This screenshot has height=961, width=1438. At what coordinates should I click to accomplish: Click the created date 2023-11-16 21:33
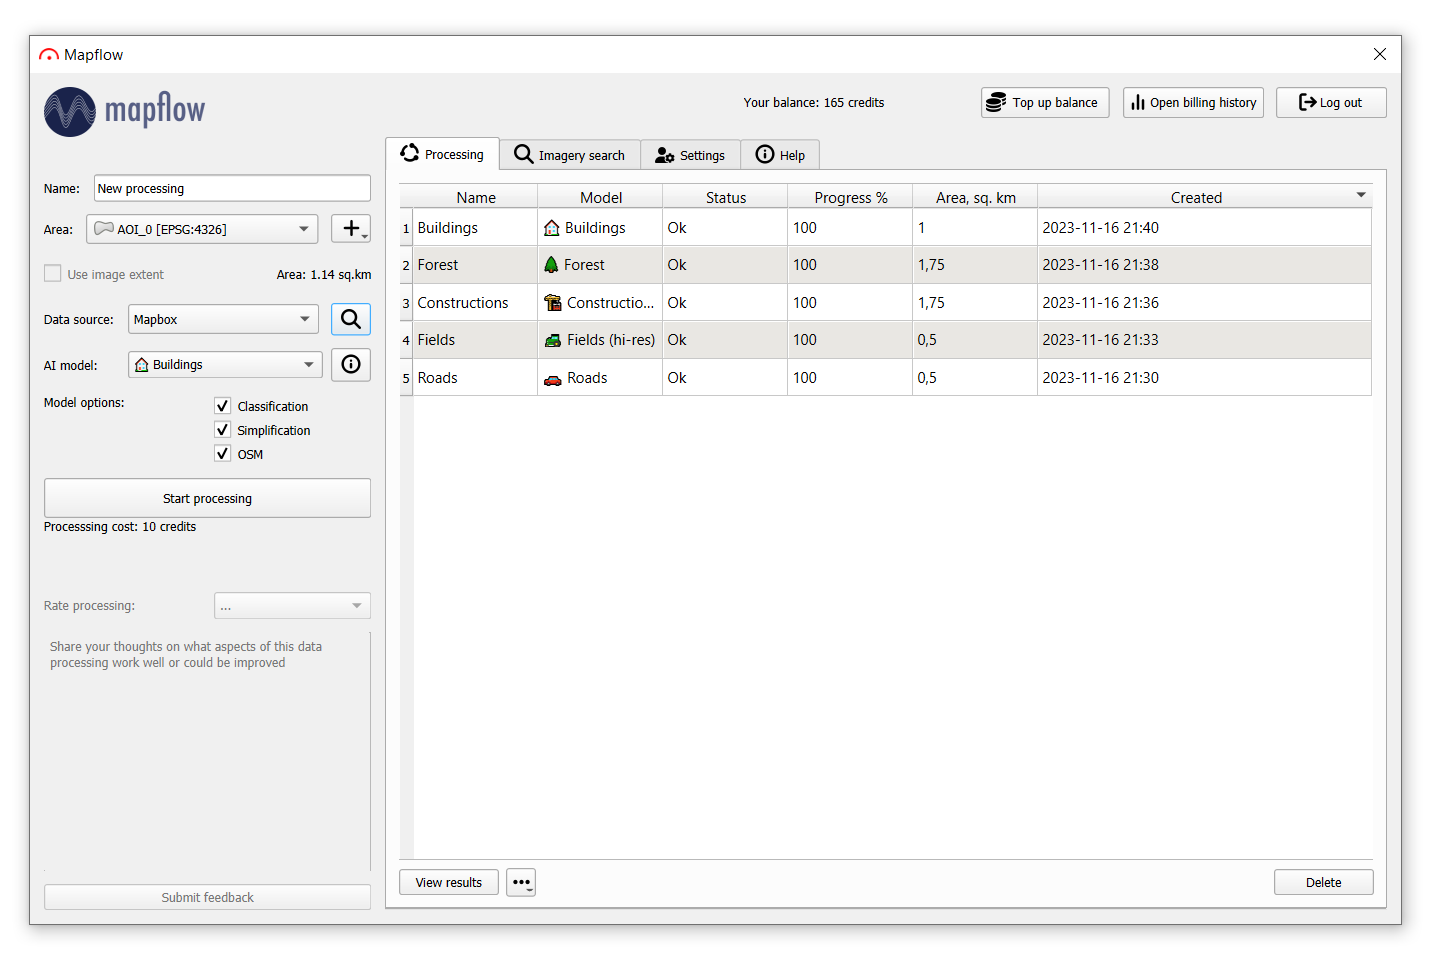[1100, 340]
